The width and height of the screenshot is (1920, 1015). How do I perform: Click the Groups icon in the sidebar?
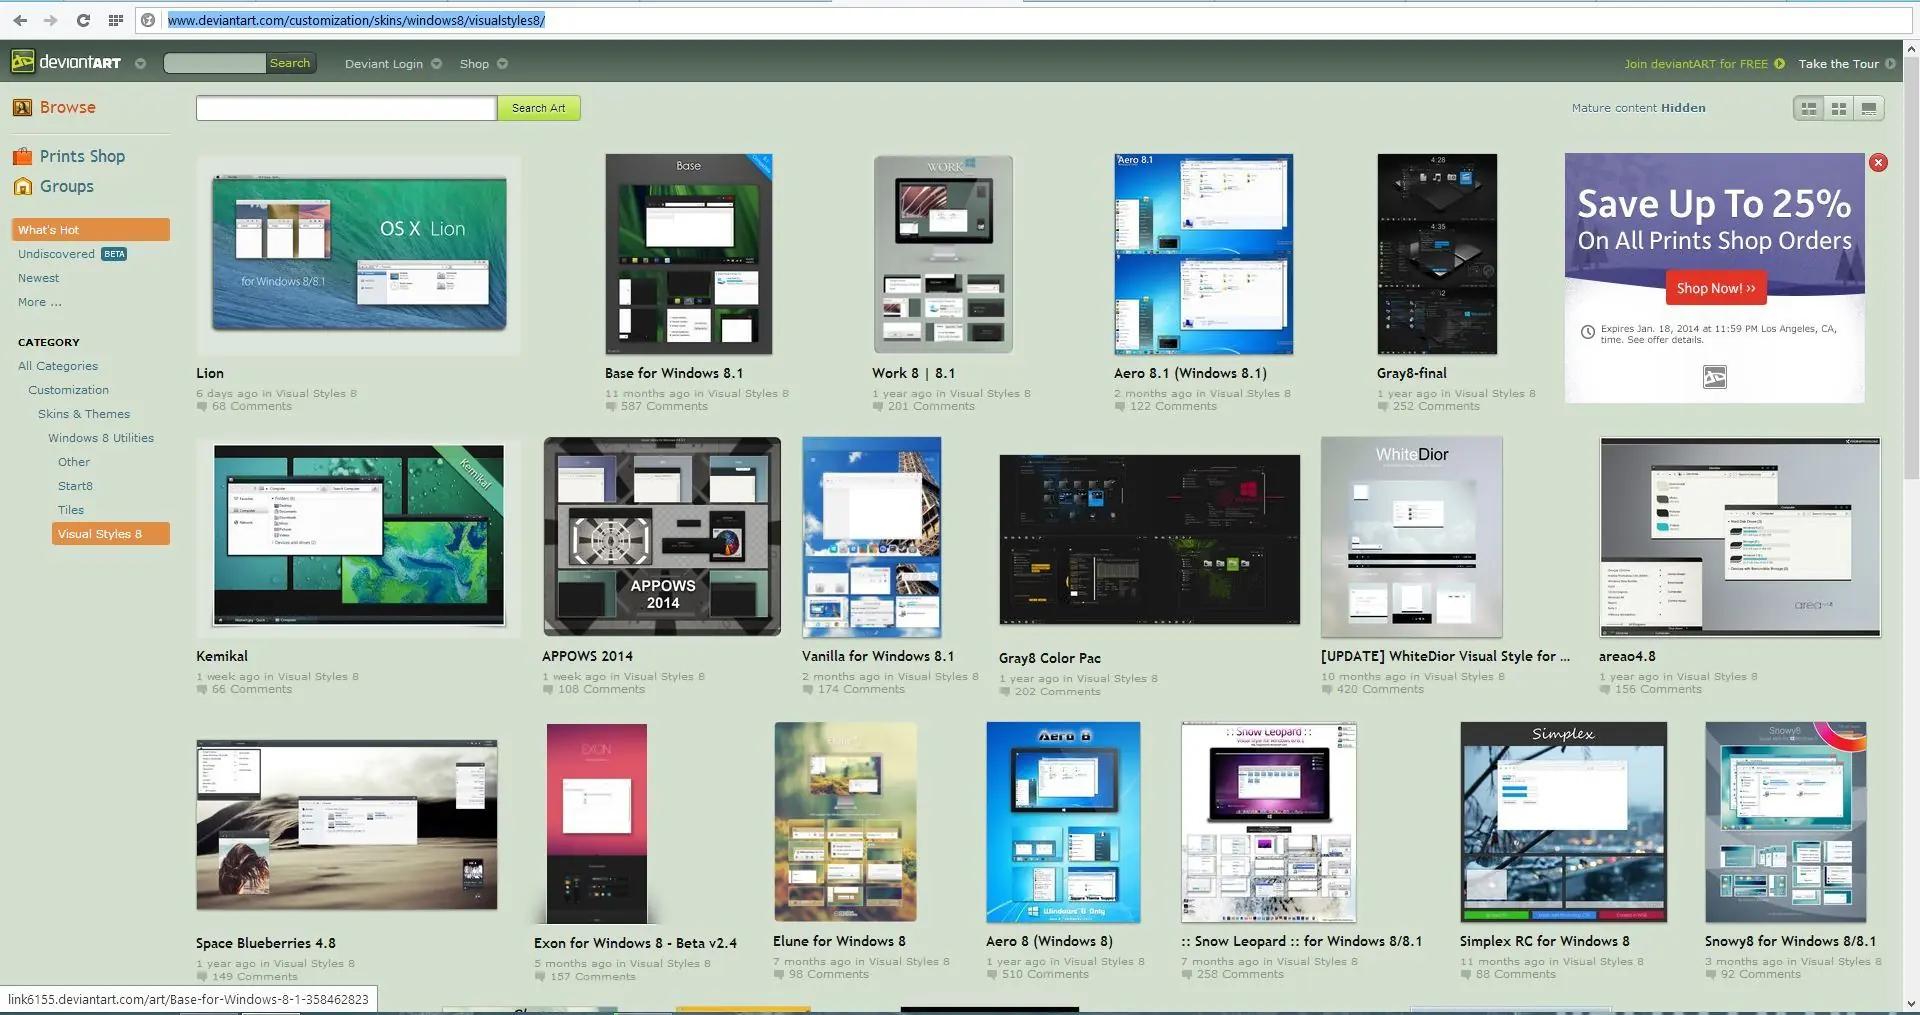[22, 186]
